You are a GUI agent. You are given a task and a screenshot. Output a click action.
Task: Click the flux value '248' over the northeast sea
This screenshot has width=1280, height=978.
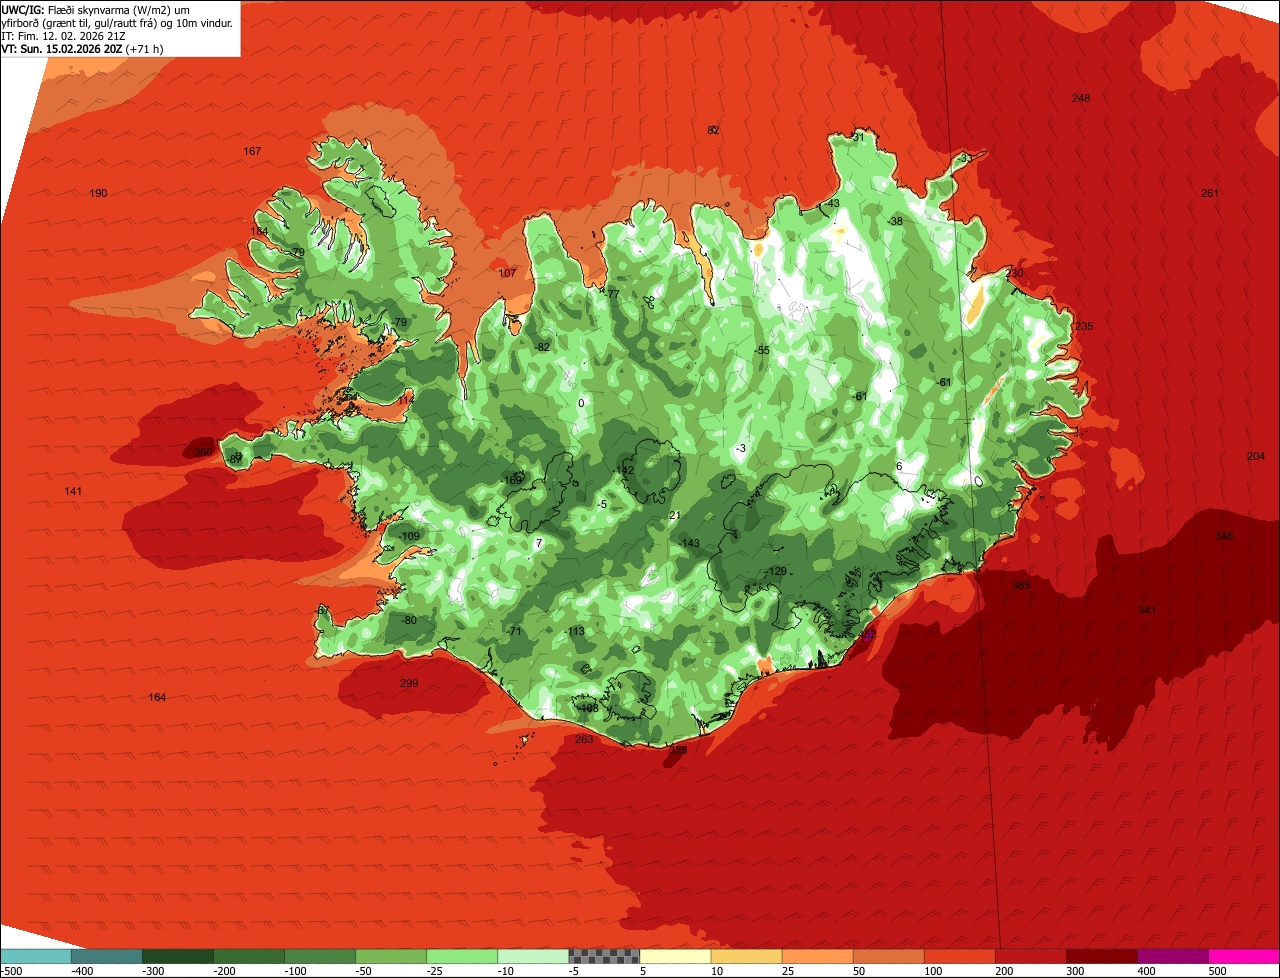pos(1081,98)
